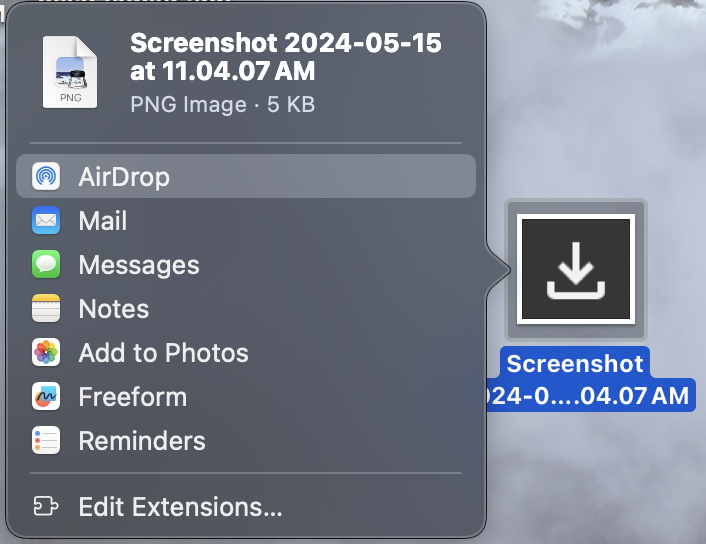Click the Mail envelope icon

click(46, 221)
